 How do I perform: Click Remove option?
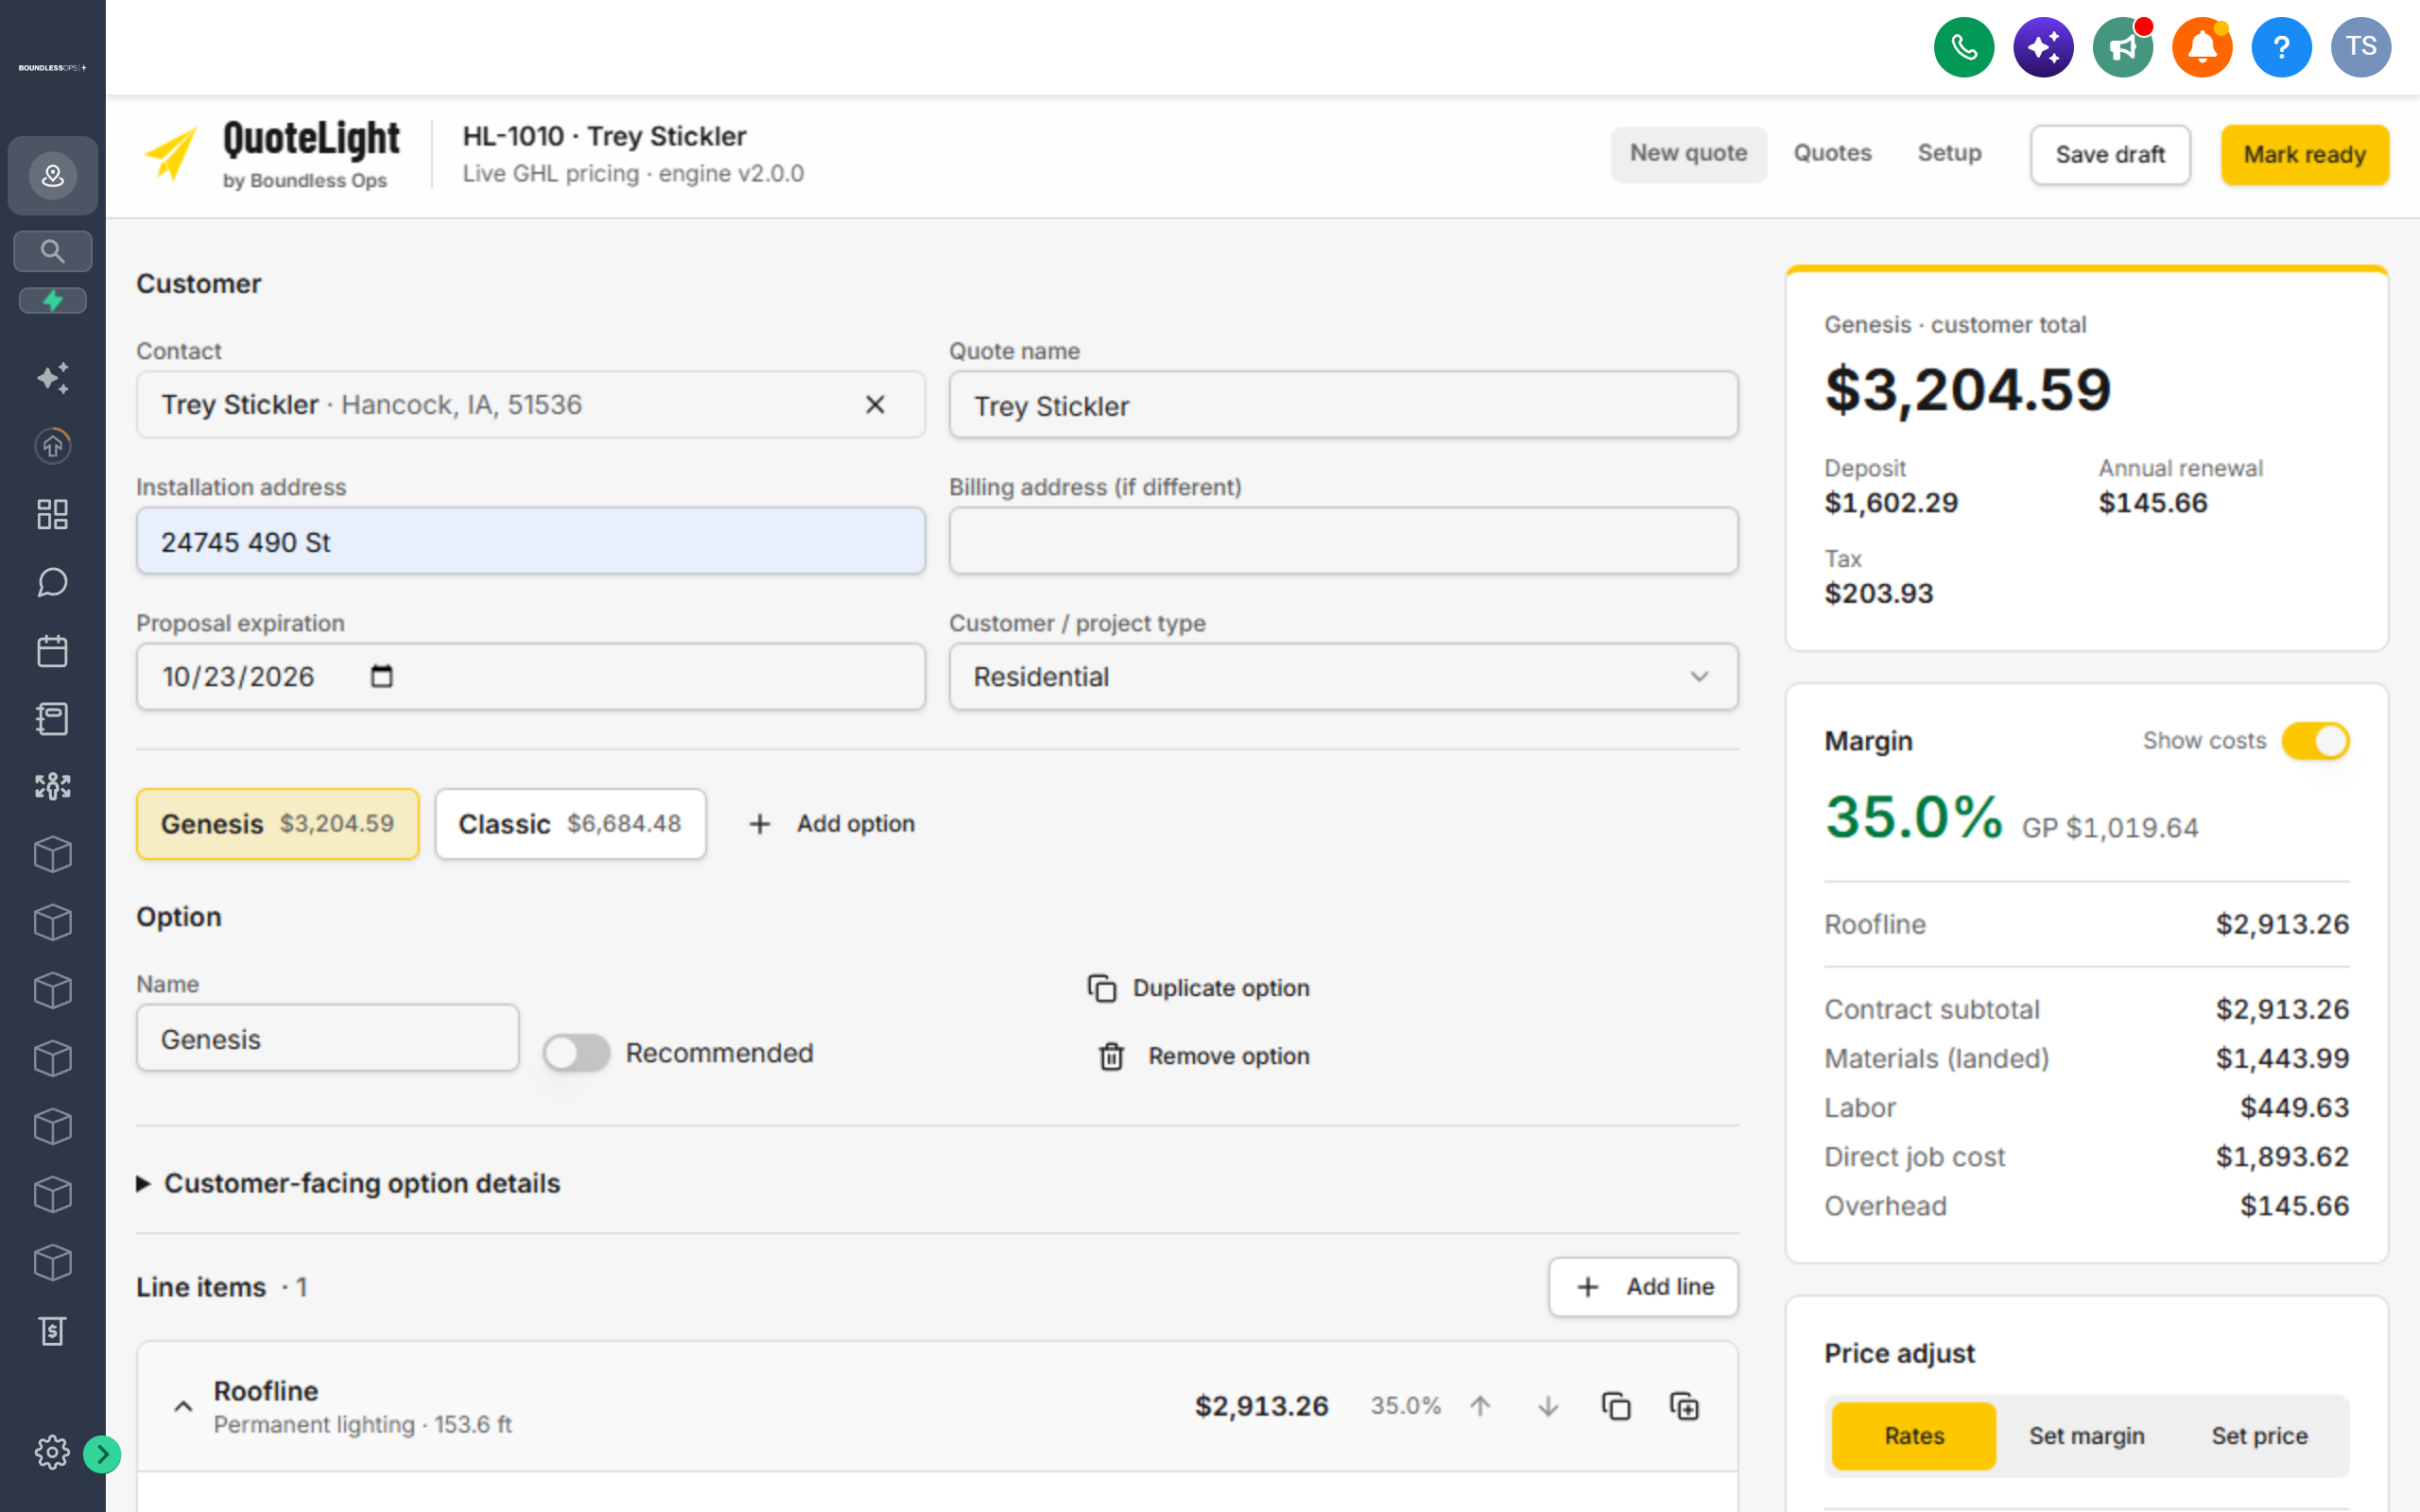[1204, 1056]
